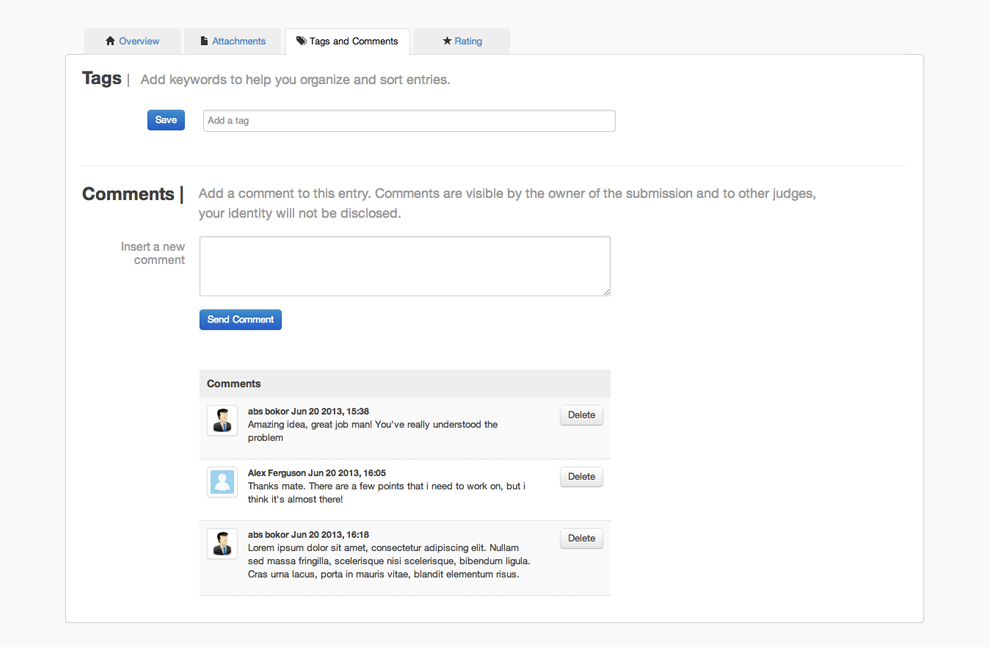Switch to the Attachments tab
Image resolution: width=990 pixels, height=647 pixels.
coord(233,41)
